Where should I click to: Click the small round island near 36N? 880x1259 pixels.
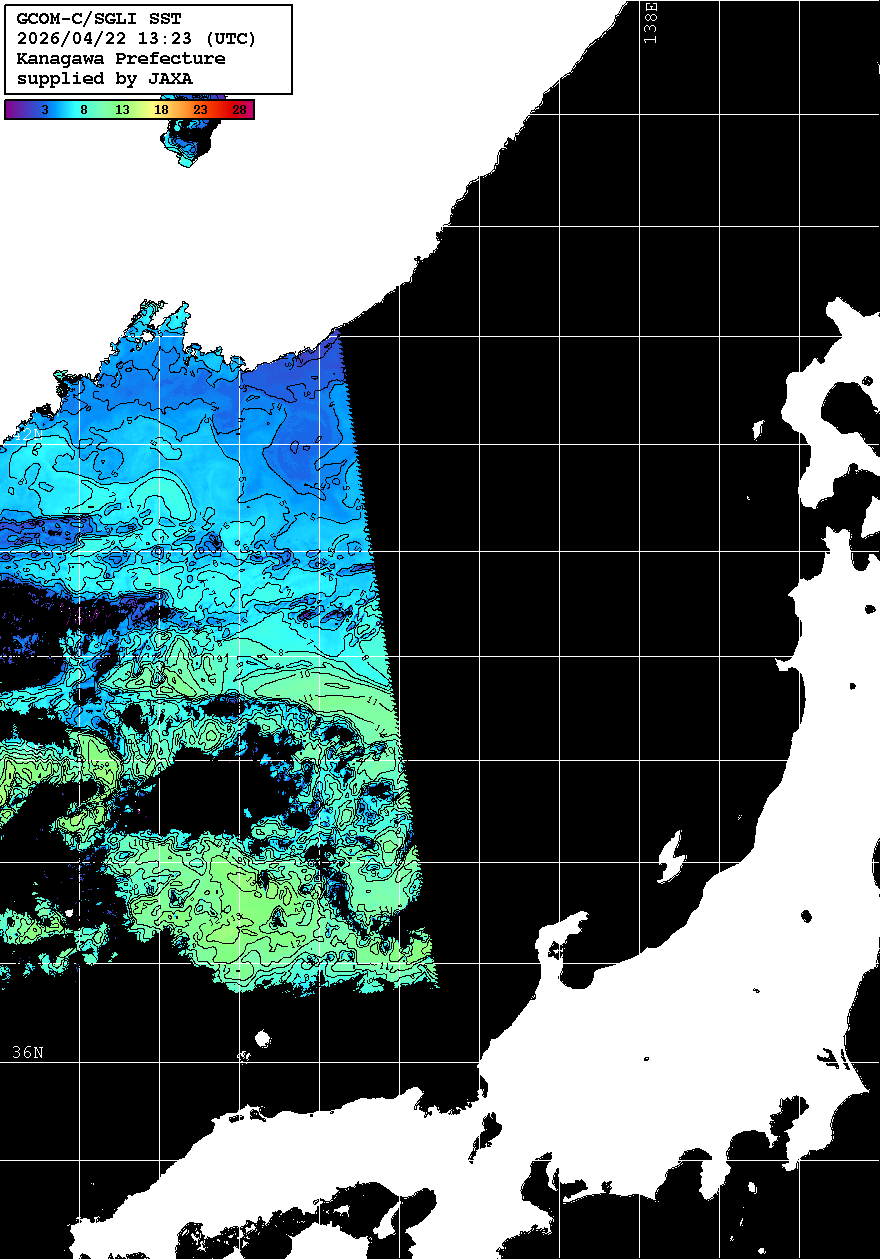click(263, 1039)
